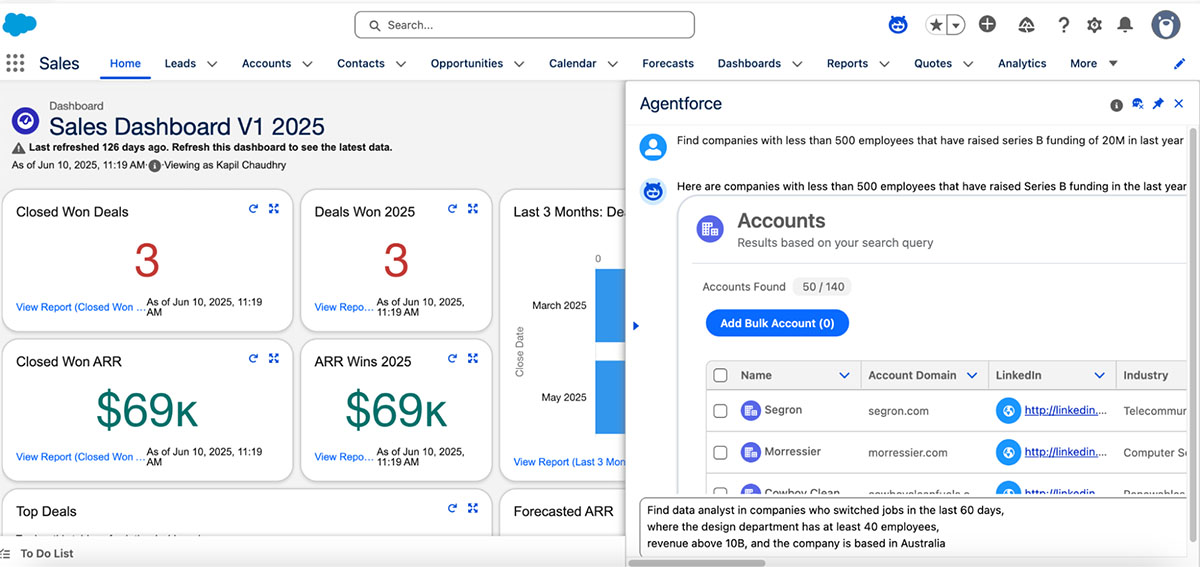Go to the Analytics tab
Viewport: 1200px width, 567px height.
[x=1021, y=64]
